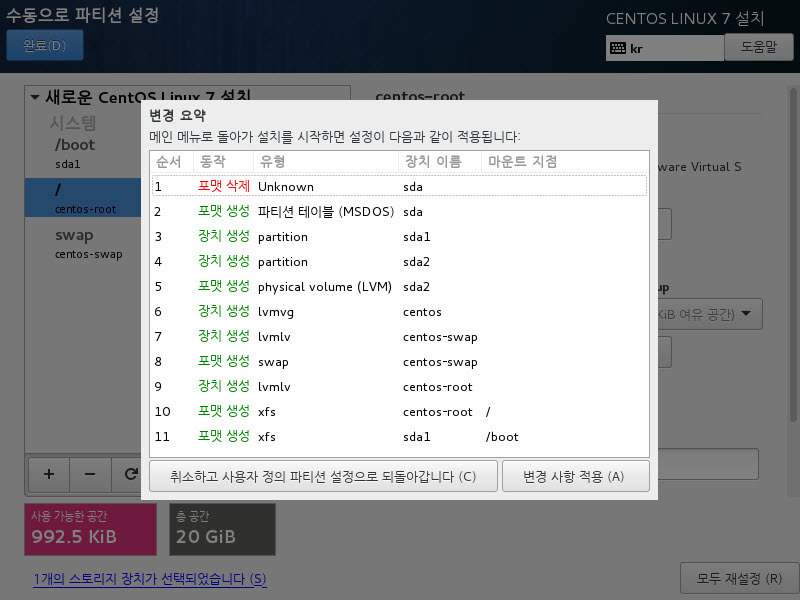Sort by 유형 column header
800x600 pixels.
pyautogui.click(x=326, y=162)
